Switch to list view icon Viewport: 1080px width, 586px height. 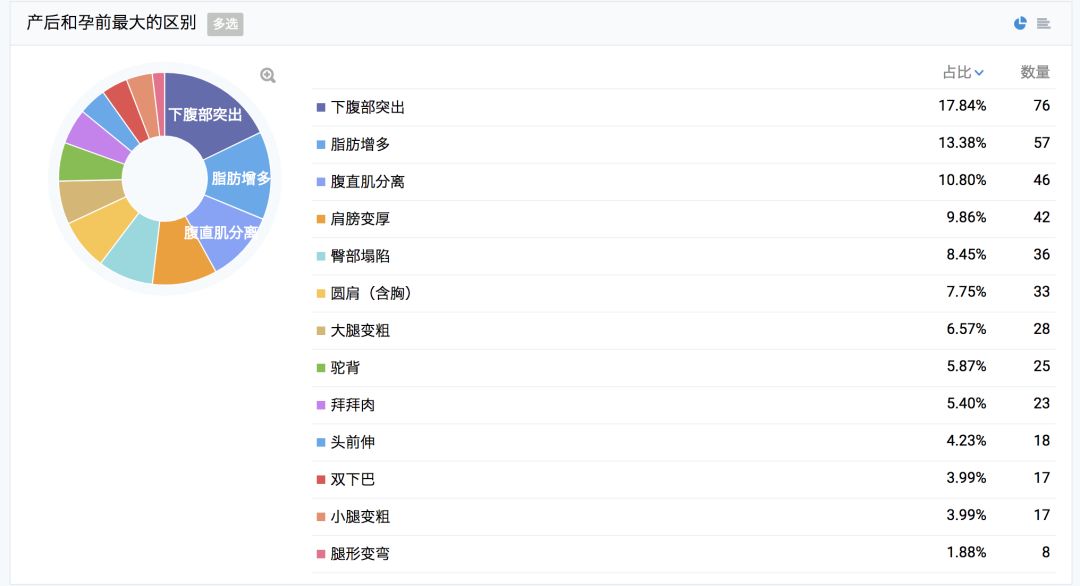coord(1043,24)
